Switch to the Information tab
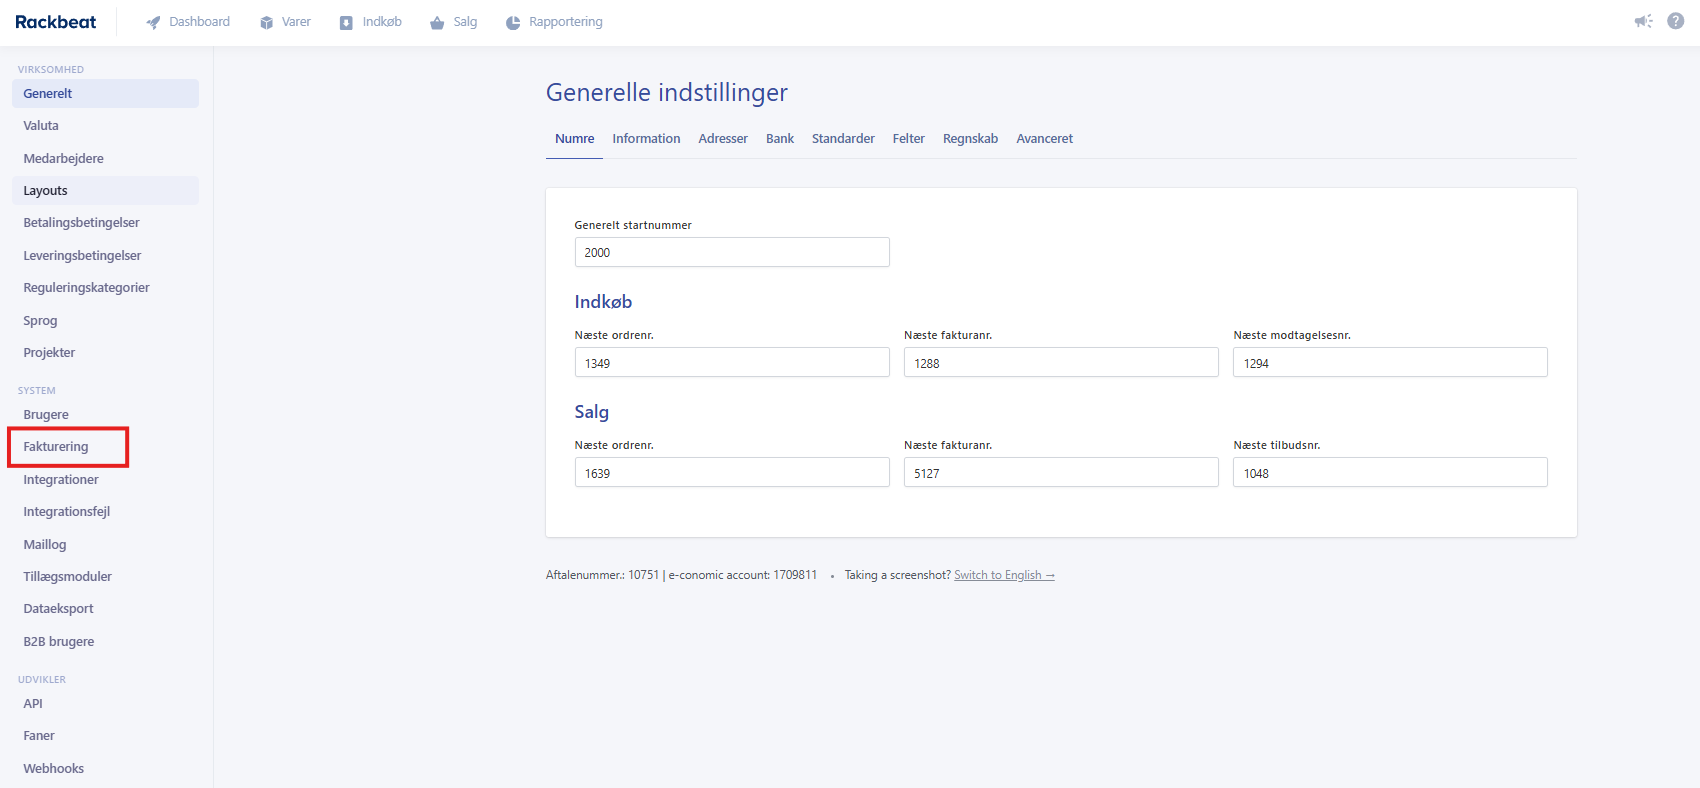 click(x=646, y=139)
